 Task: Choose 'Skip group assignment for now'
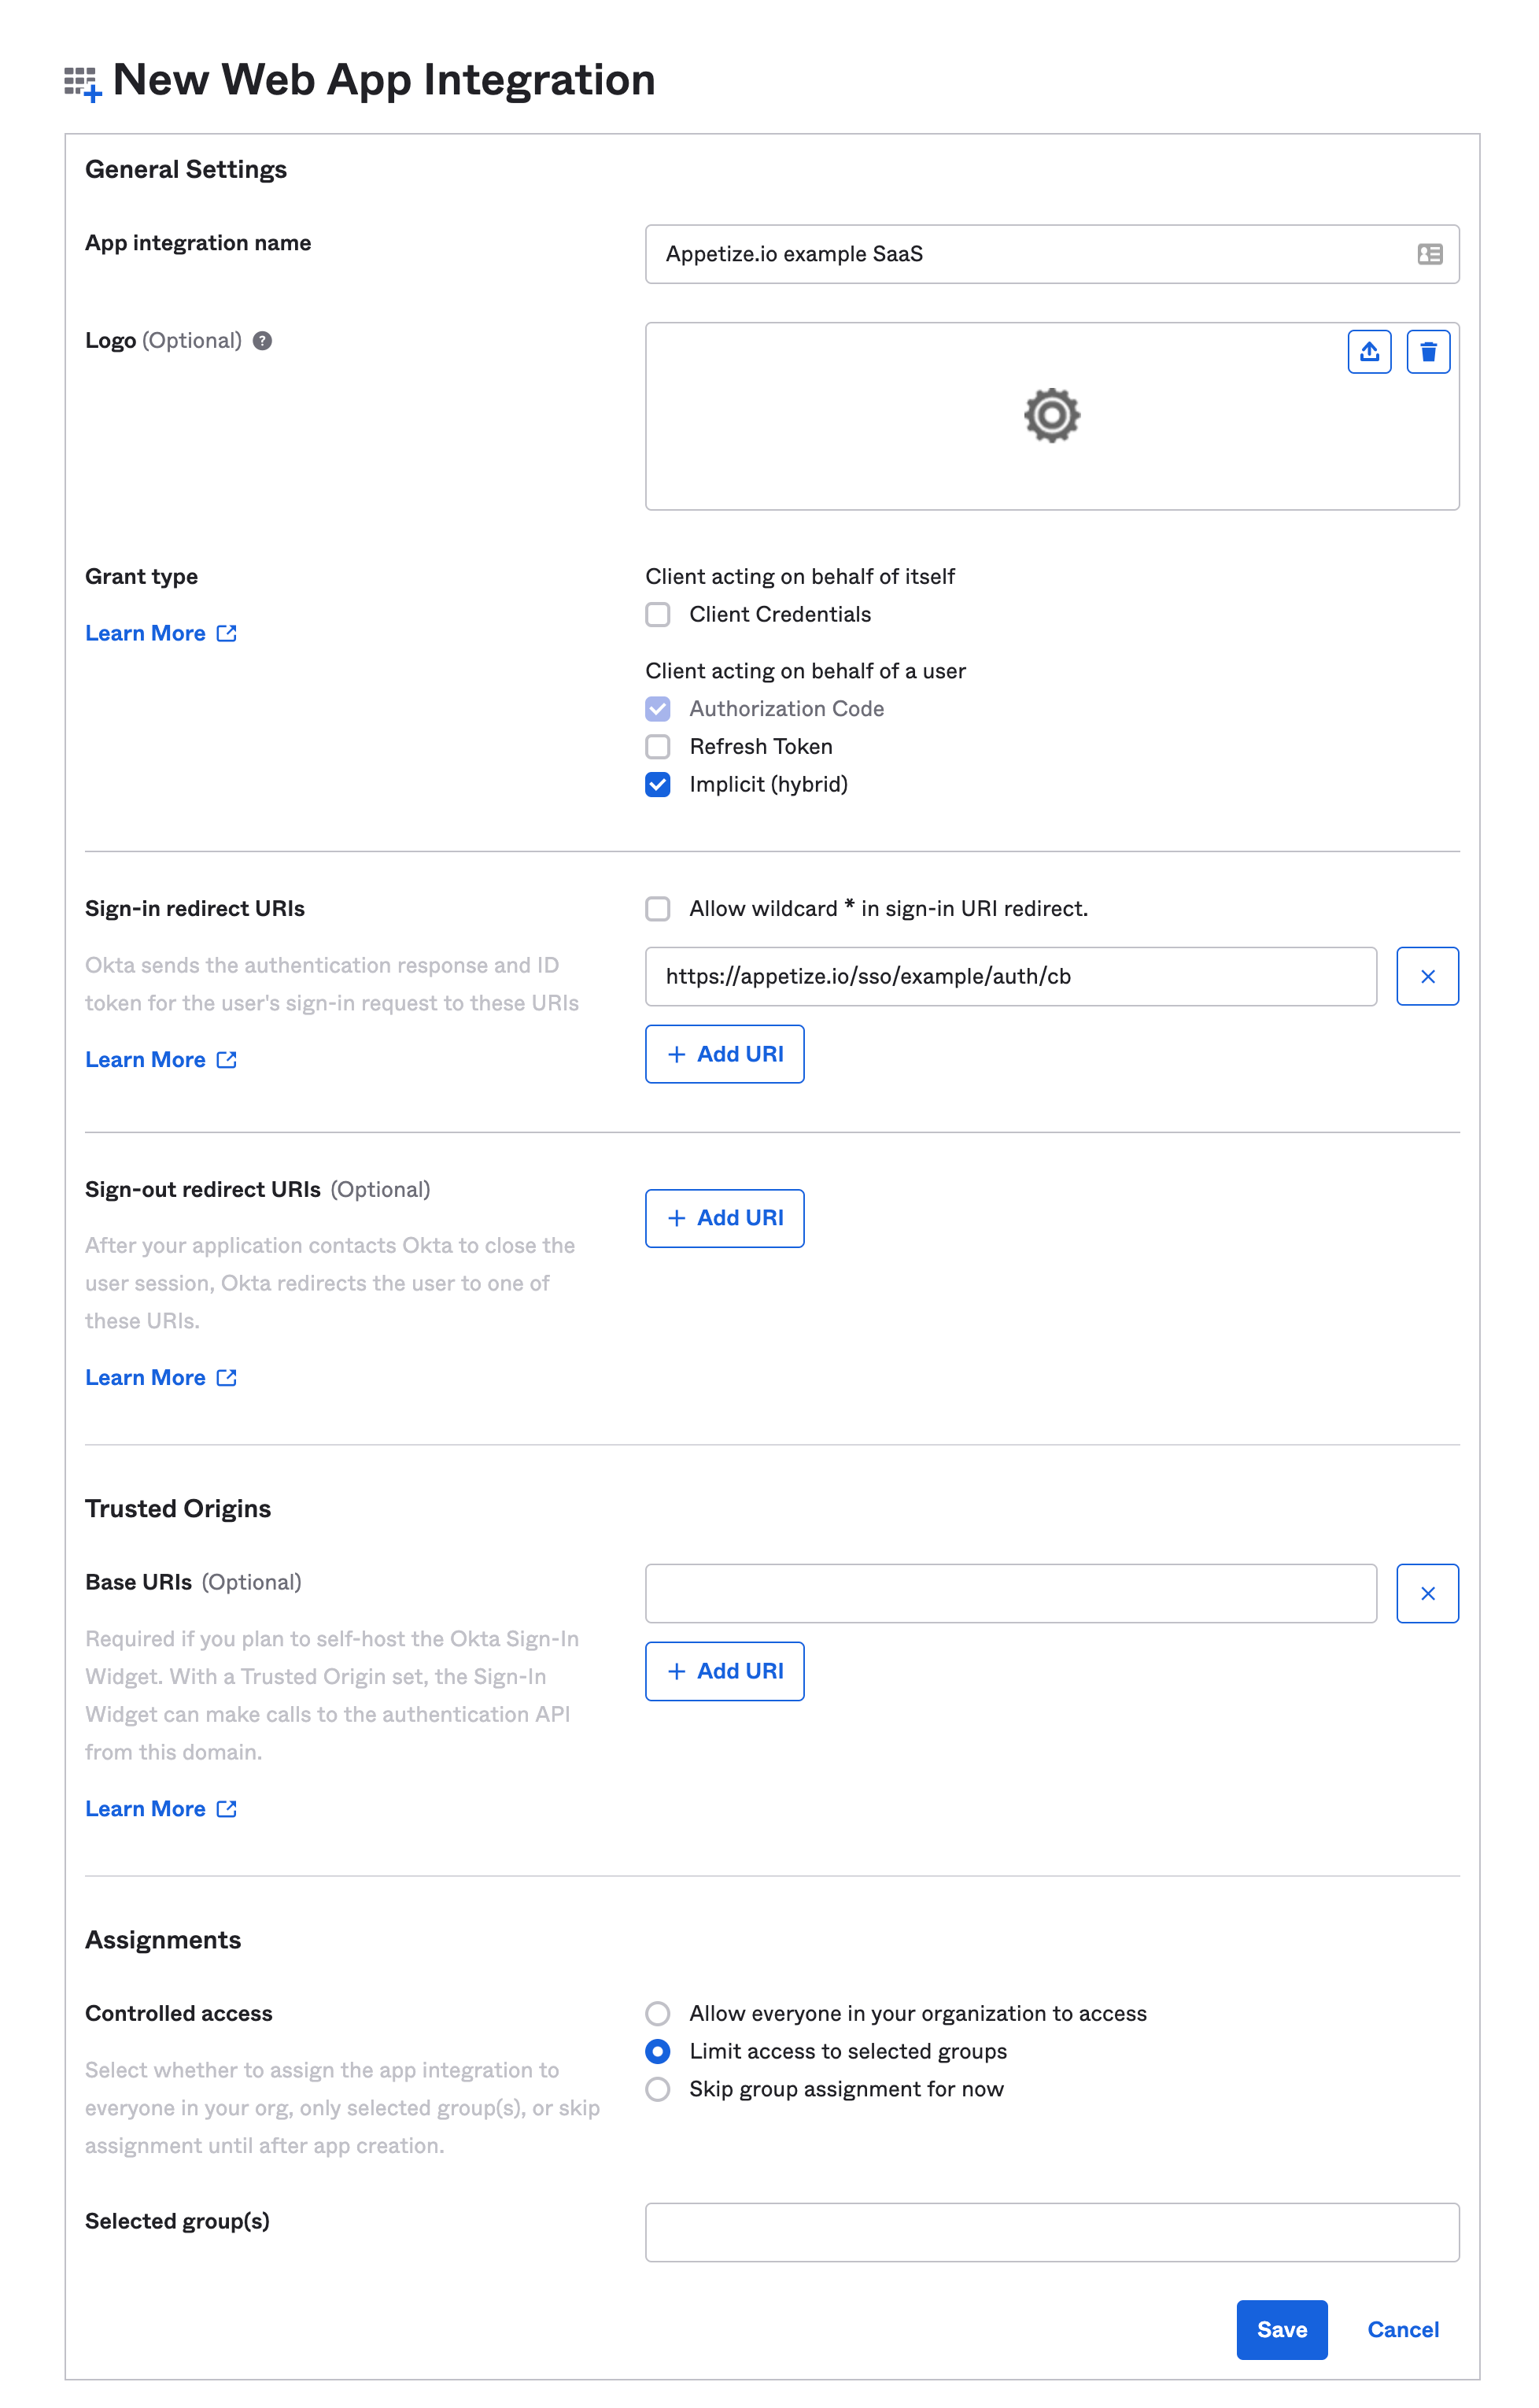tap(658, 2089)
